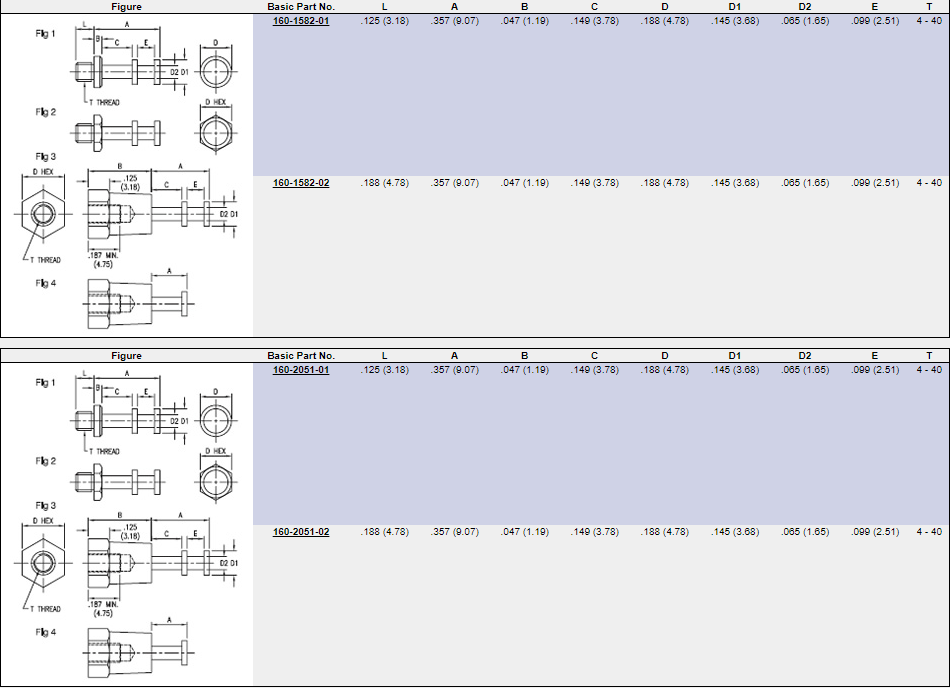950x688 pixels.
Task: Click the T column header in upper table
Action: coord(928,6)
